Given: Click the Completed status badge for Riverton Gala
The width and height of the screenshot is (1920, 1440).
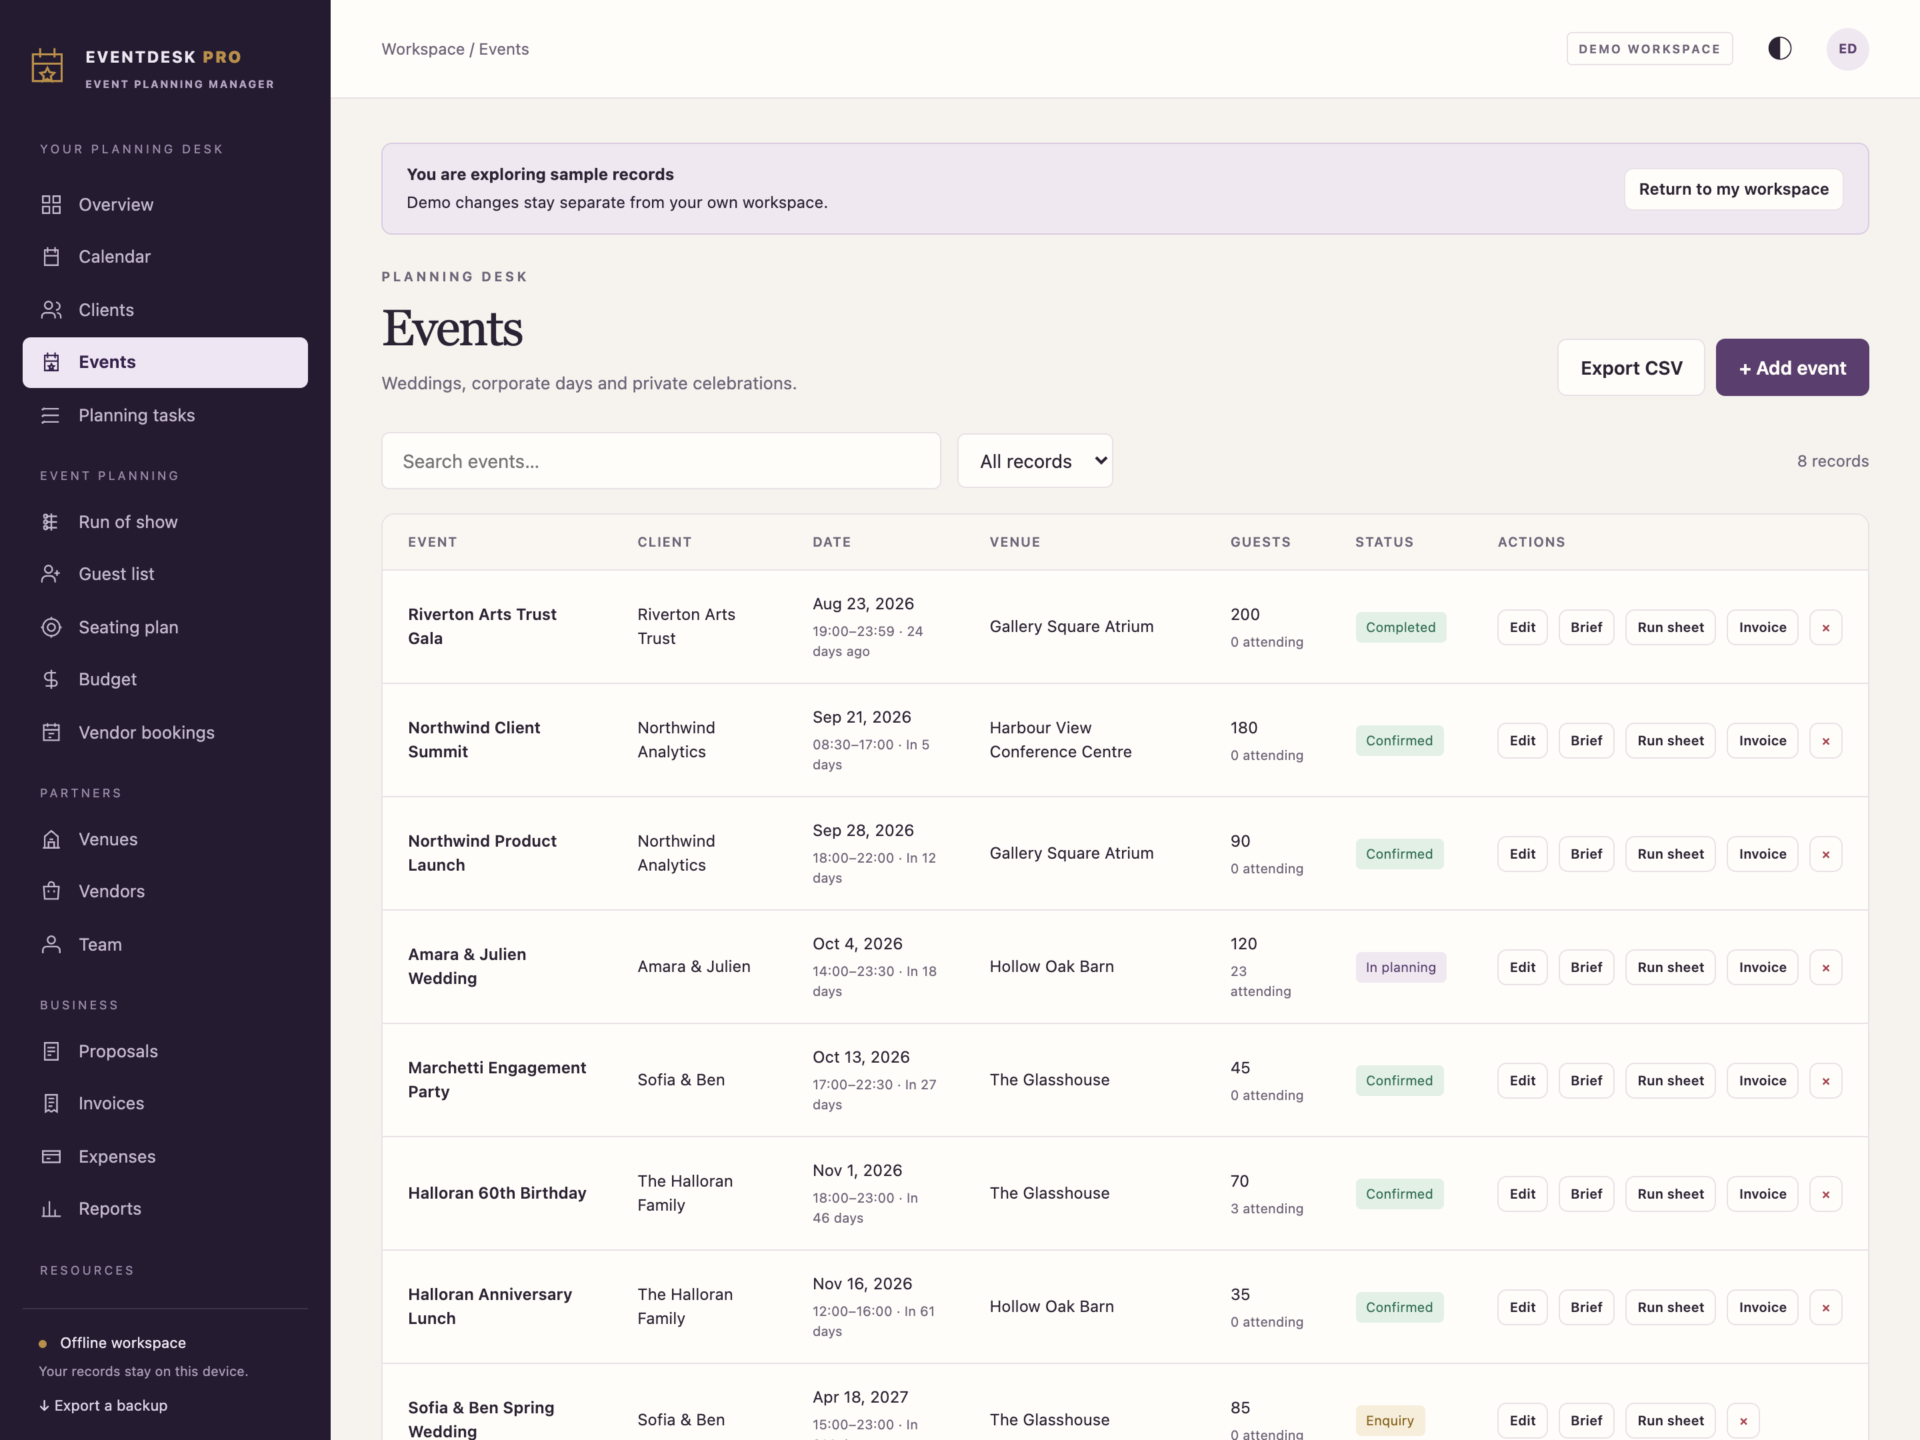Looking at the screenshot, I should point(1400,628).
